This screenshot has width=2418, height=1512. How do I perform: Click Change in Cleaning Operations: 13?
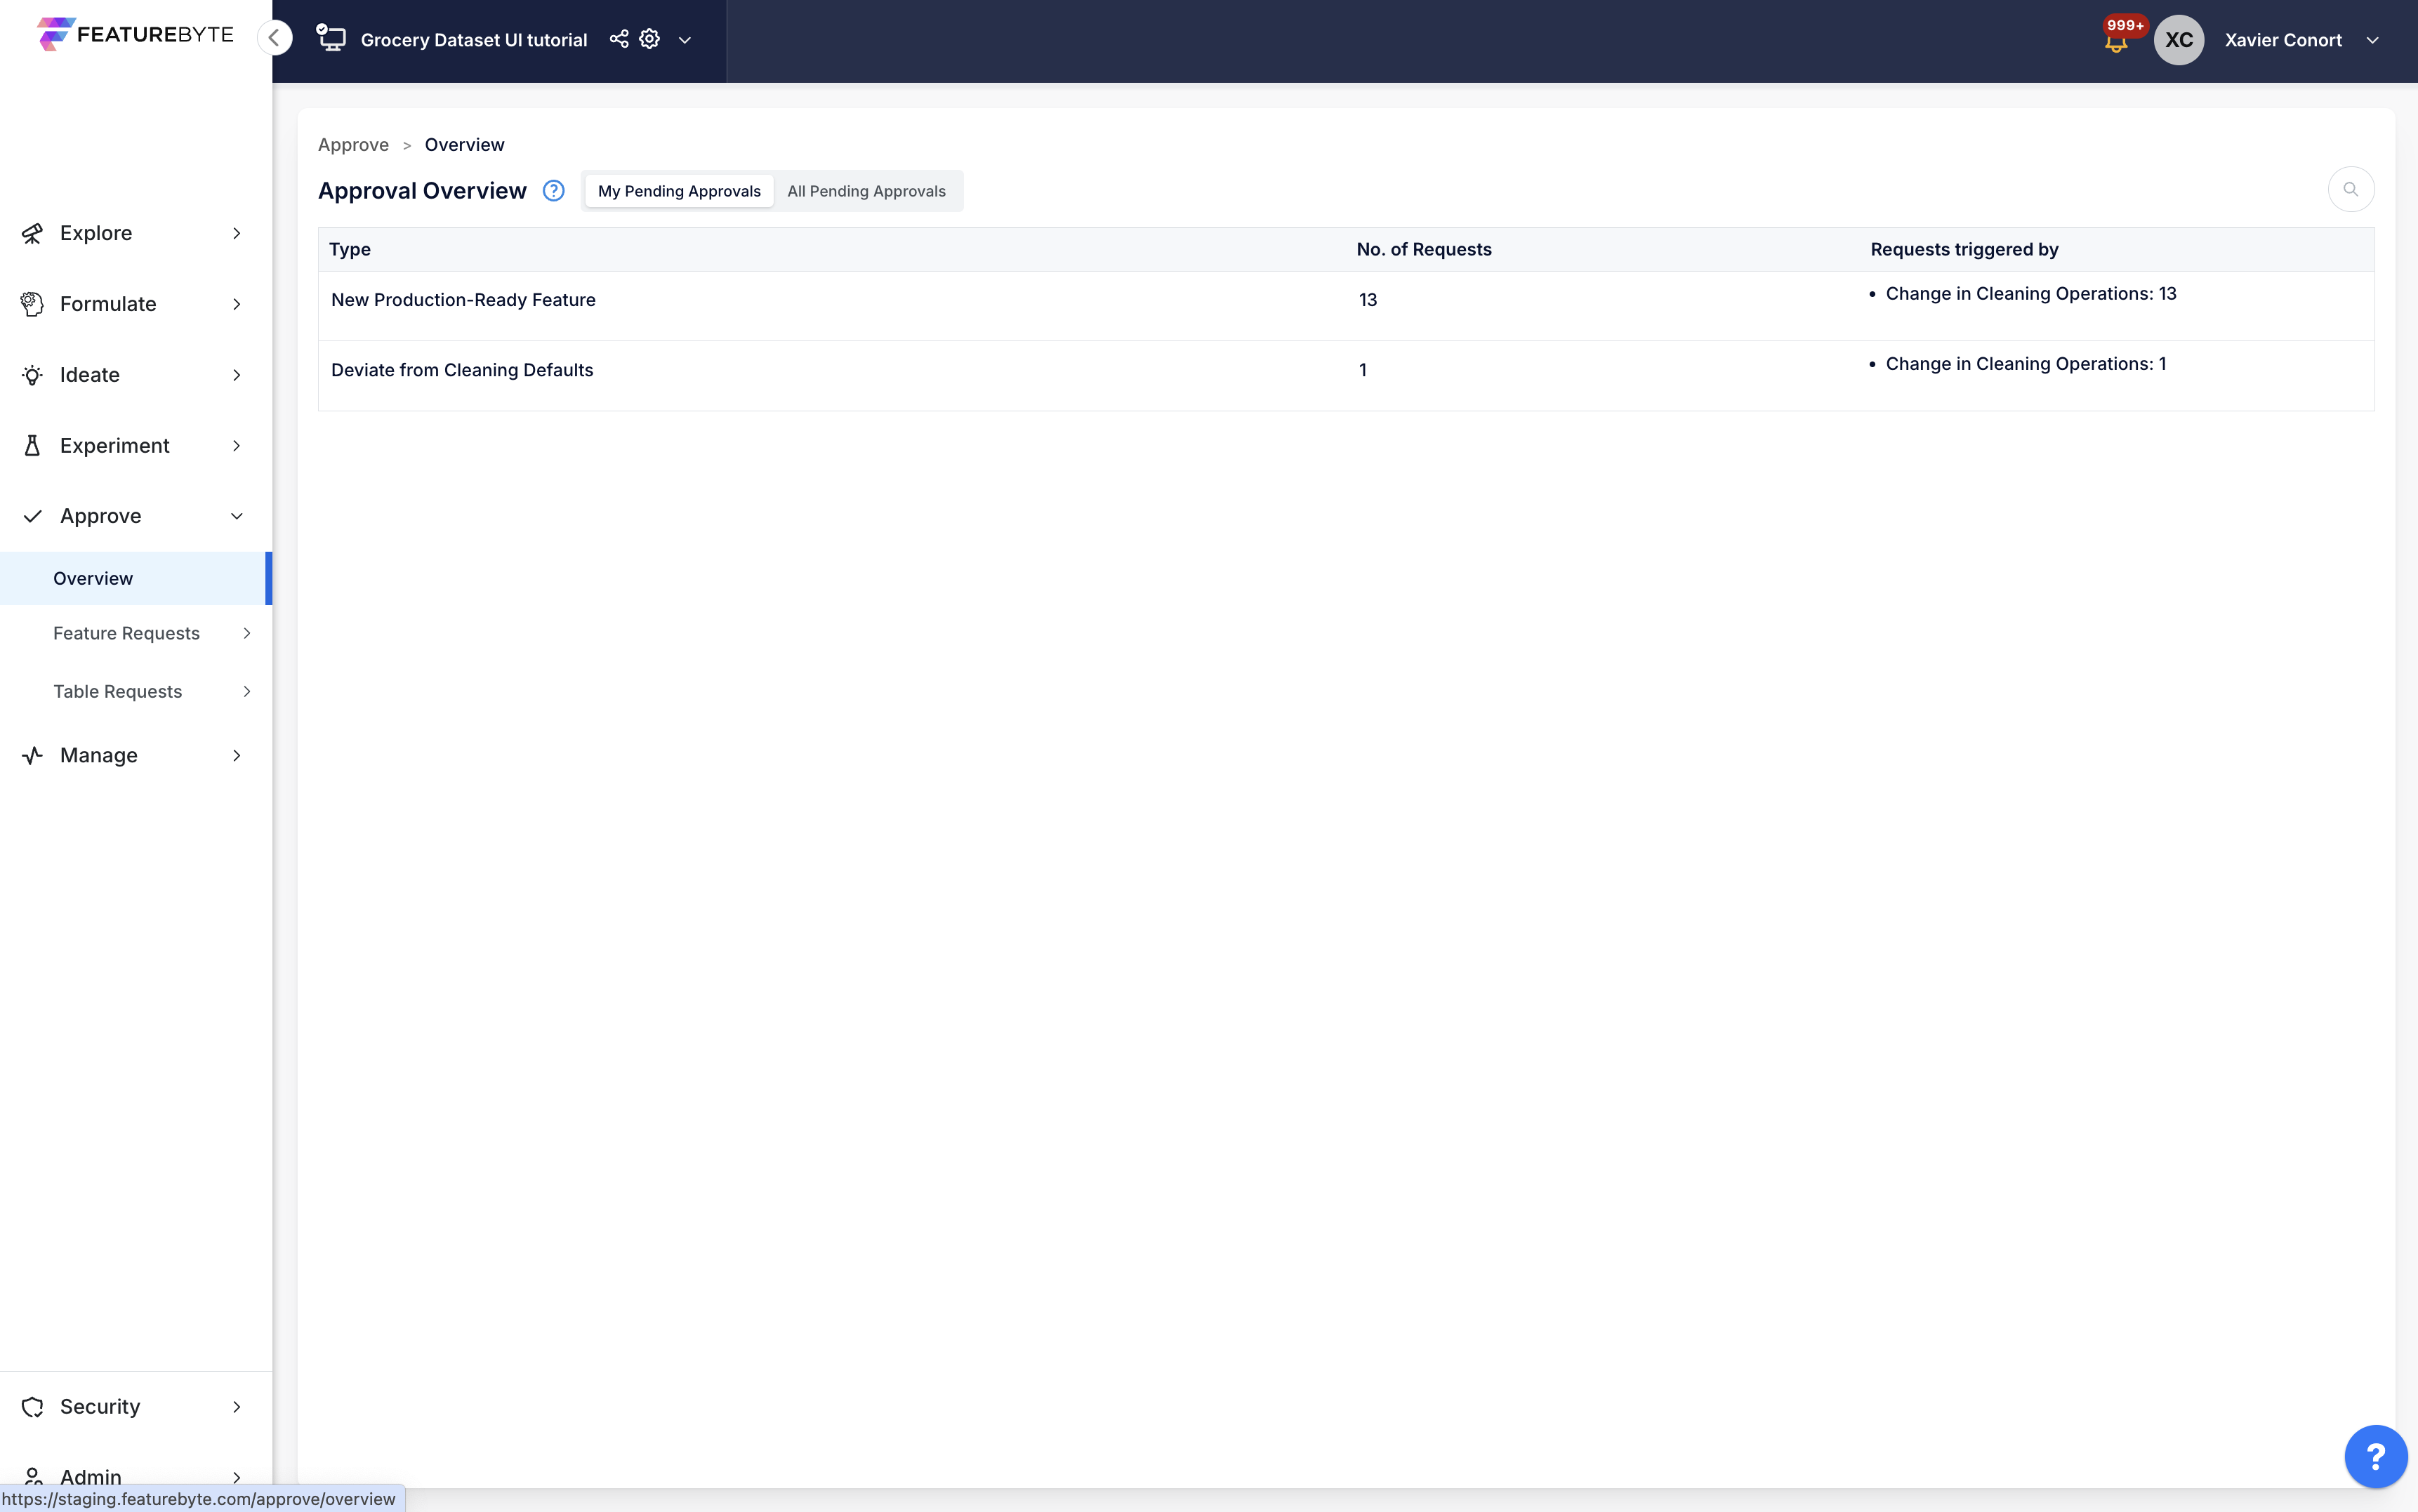click(2030, 294)
